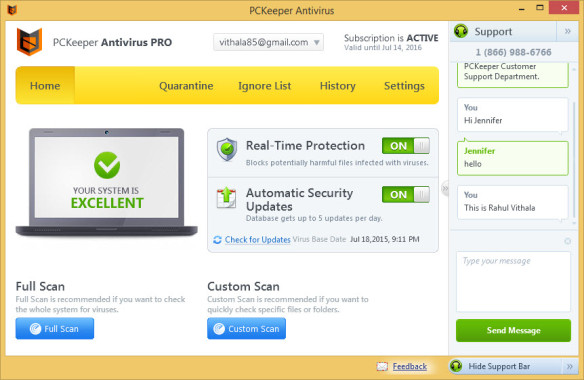
Task: Open the Ignore List tab
Action: tap(264, 86)
